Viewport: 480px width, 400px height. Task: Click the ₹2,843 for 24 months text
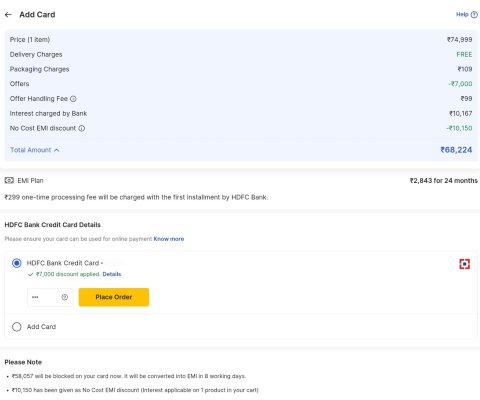(444, 181)
